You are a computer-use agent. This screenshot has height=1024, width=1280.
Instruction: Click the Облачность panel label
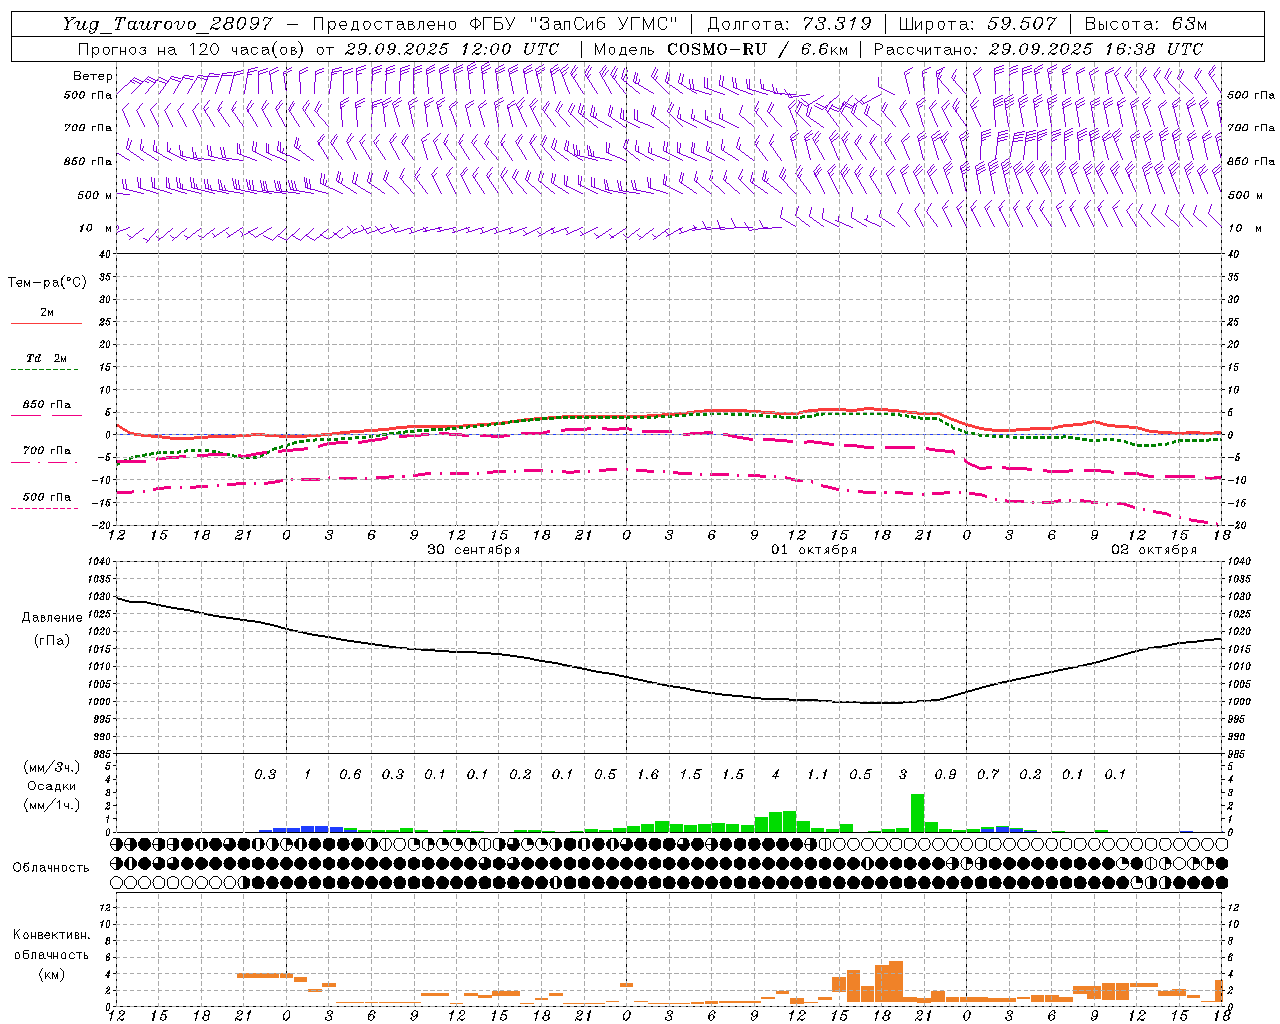tap(51, 867)
